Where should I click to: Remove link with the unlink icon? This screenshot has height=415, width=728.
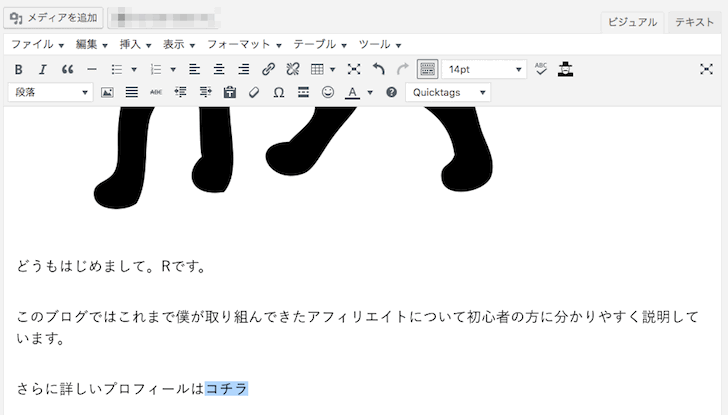coord(293,69)
